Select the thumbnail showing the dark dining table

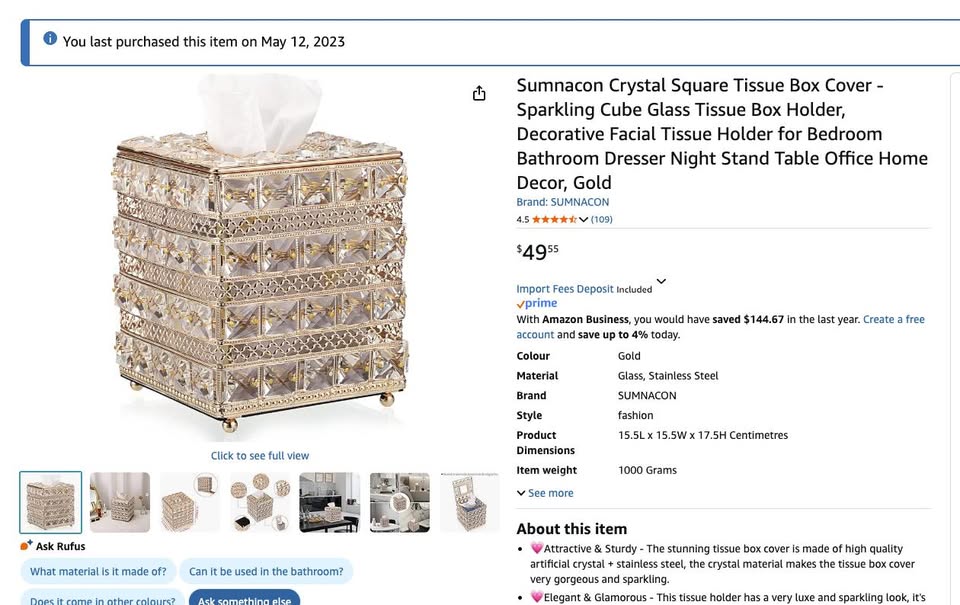click(330, 502)
